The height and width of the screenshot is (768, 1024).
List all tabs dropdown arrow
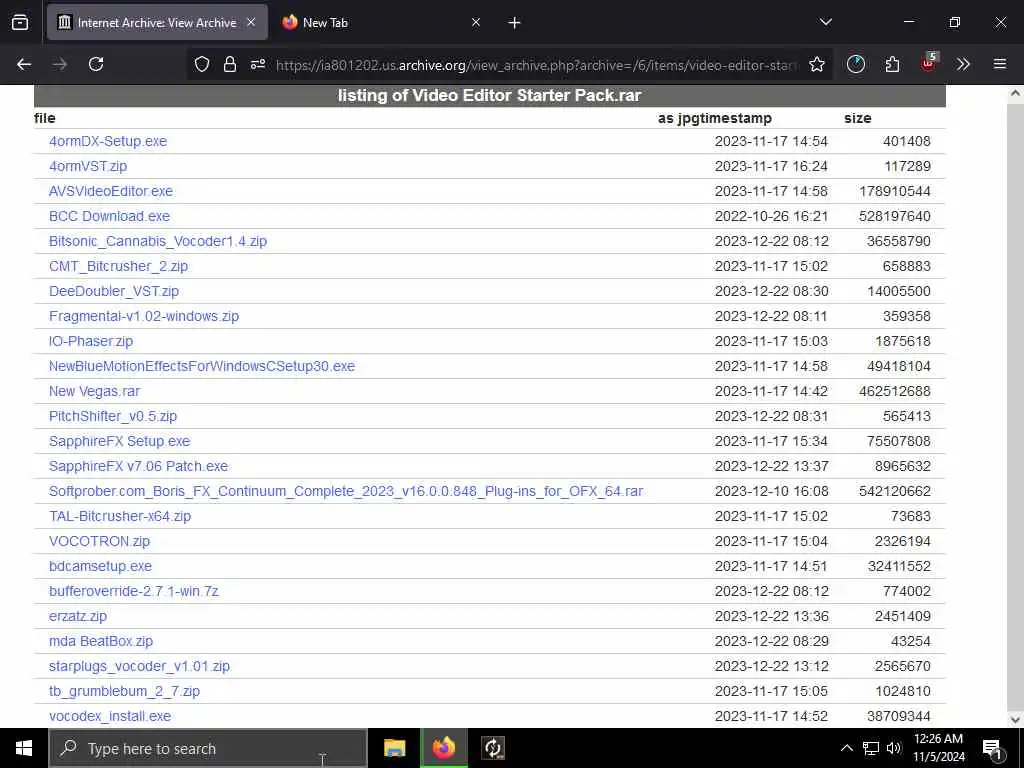(x=825, y=22)
